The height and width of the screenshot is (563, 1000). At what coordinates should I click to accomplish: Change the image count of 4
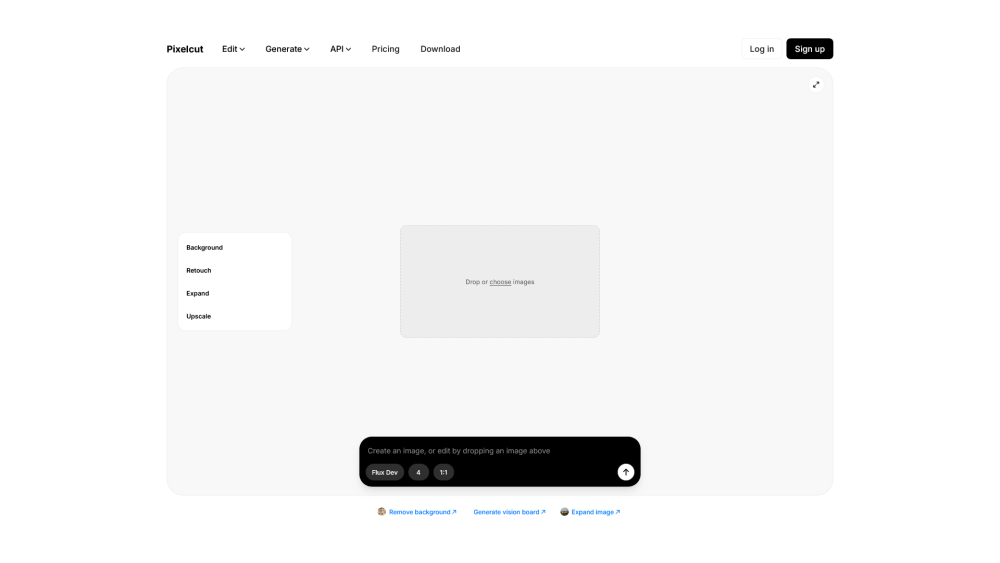click(x=418, y=472)
